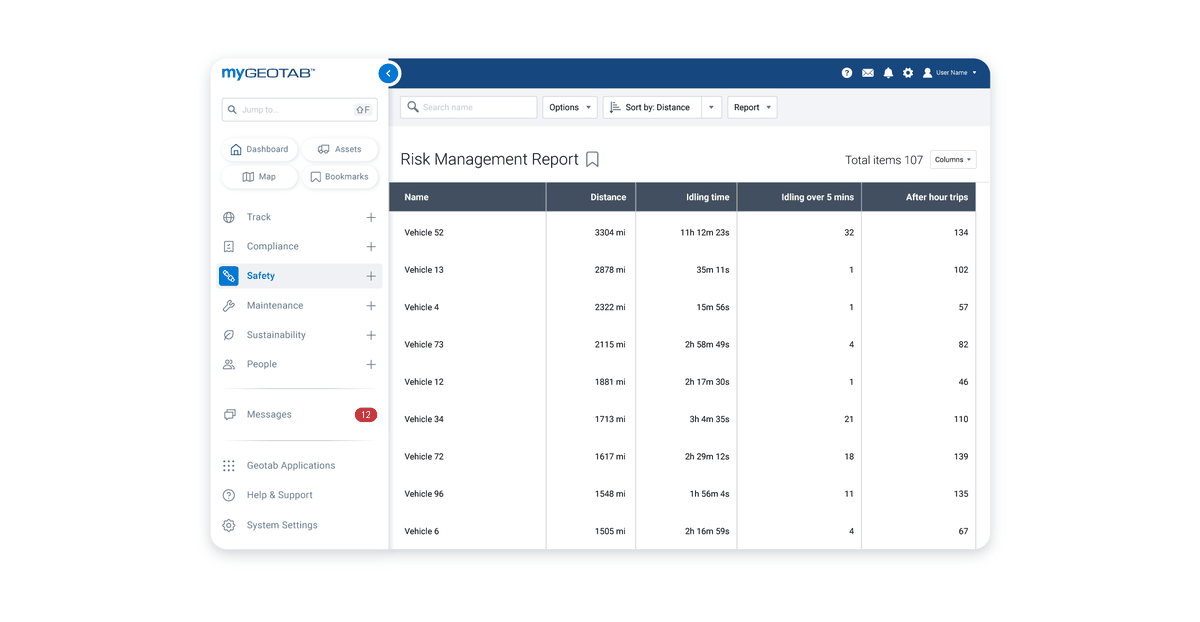Screen dimensions: 1200x622
Task: Bookmark the Risk Management Report
Action: (592, 159)
